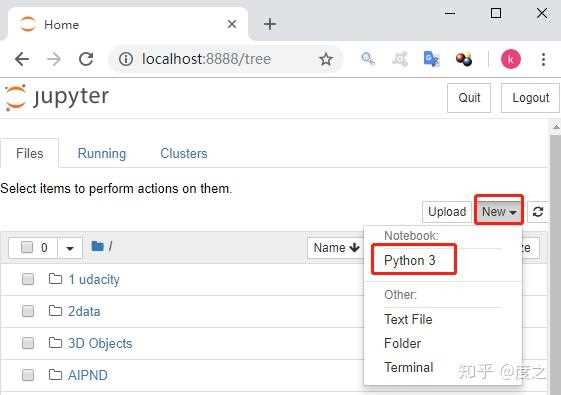The image size is (561, 395).
Task: Click the root folder icon in breadcrumb
Action: [97, 247]
